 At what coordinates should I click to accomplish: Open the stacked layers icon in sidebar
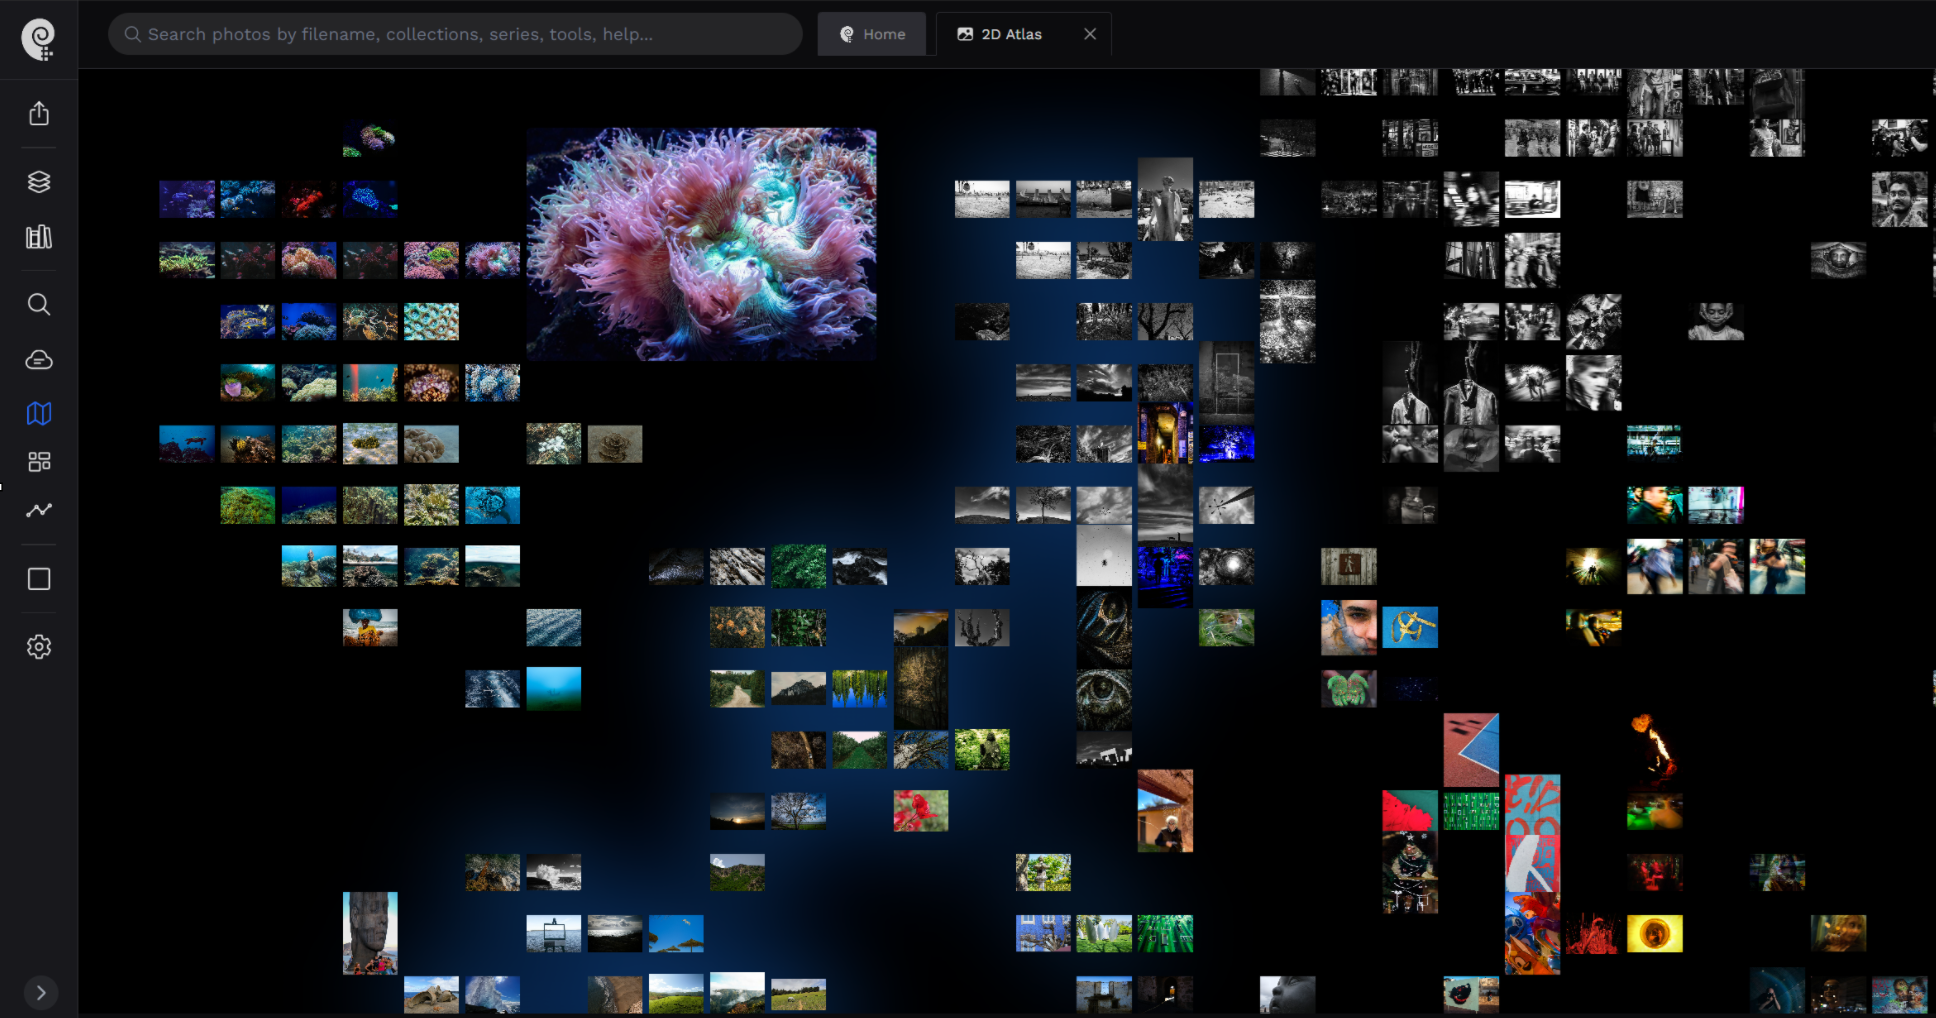(39, 181)
